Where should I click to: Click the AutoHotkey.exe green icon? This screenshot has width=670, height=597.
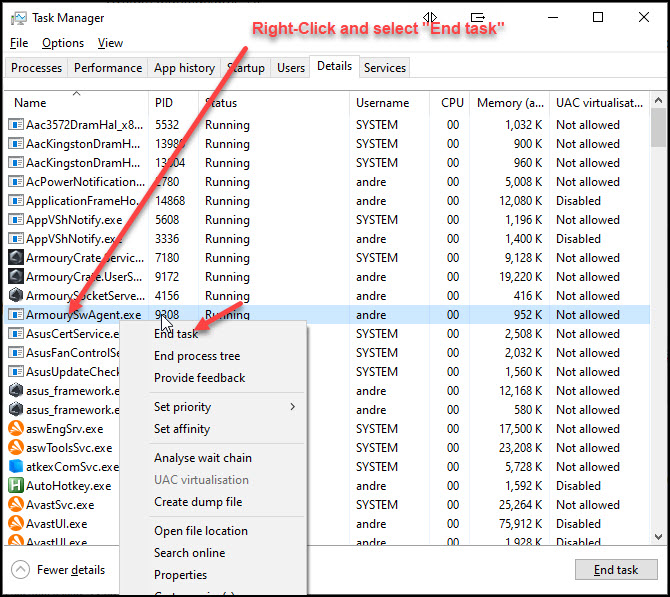16,486
